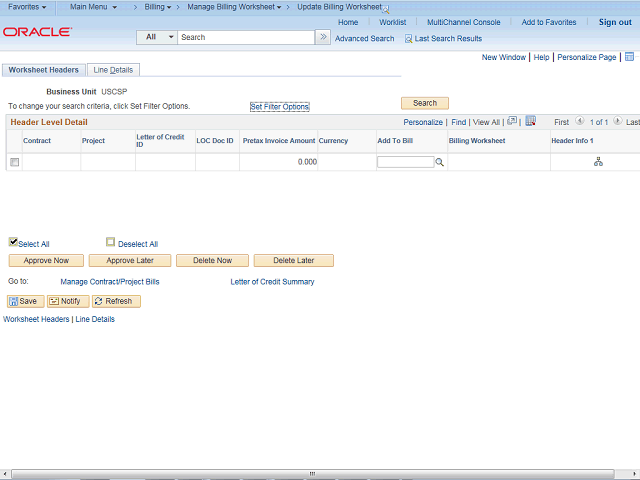This screenshot has height=480, width=640.
Task: Click the search go arrow icon
Action: point(323,37)
